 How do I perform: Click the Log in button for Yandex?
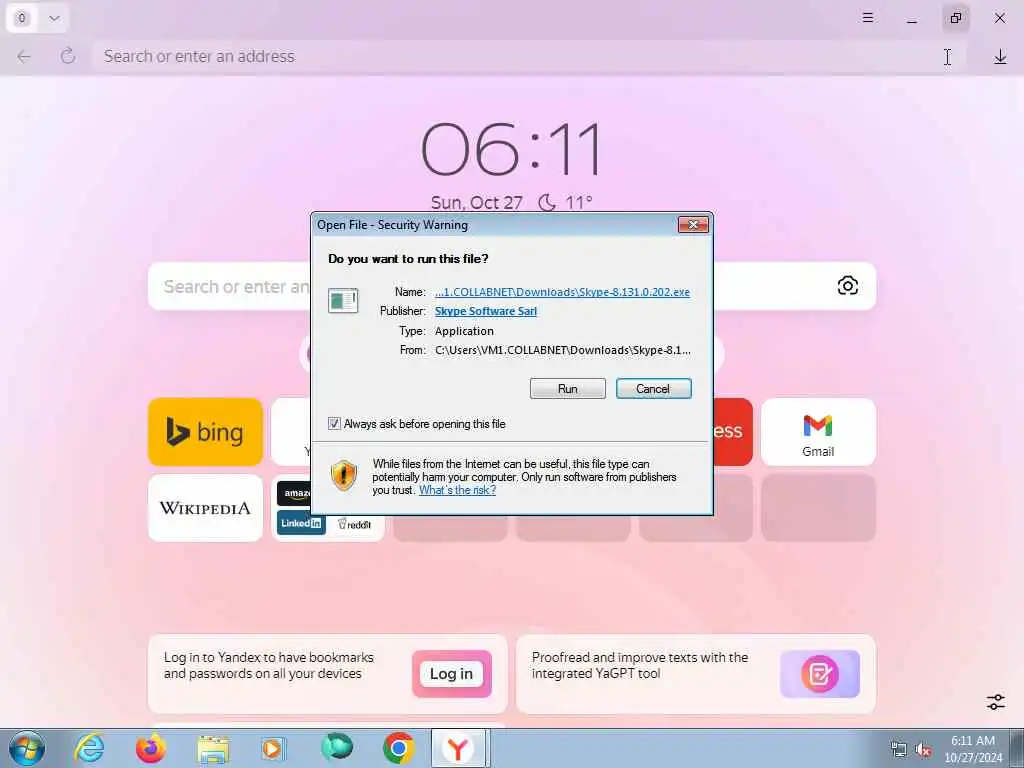(x=451, y=674)
